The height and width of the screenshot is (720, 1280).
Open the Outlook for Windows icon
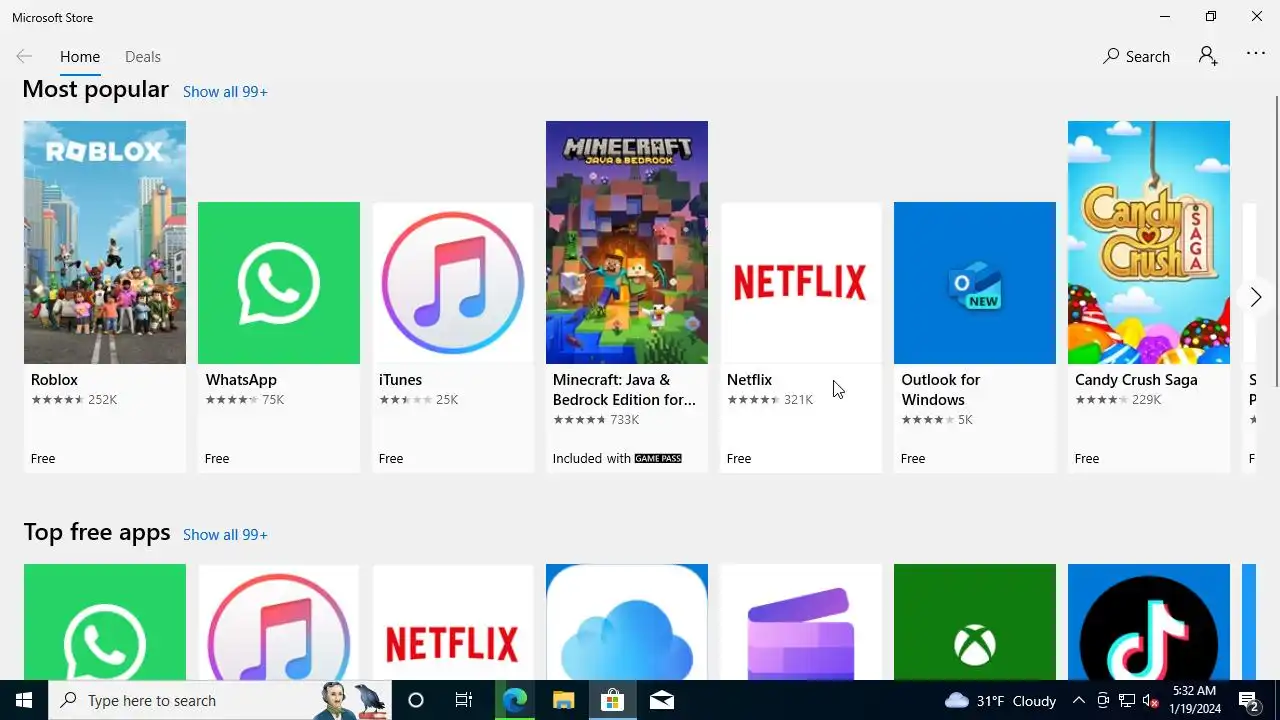[975, 283]
